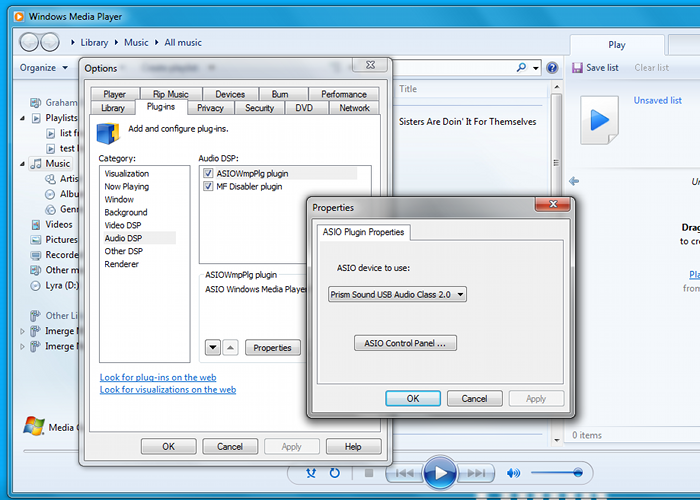Click the move plug-in down arrow button
The height and width of the screenshot is (500, 700).
tap(213, 347)
